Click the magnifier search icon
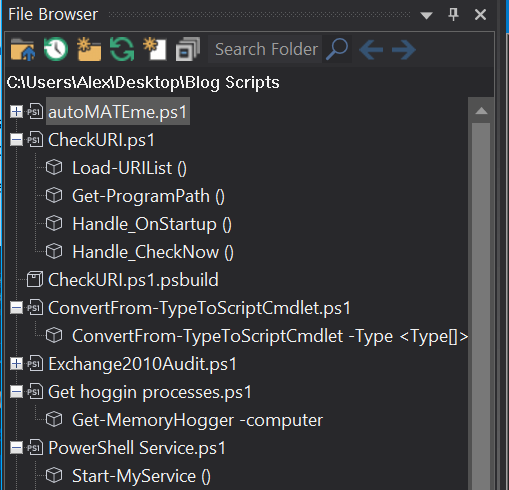Viewport: 509px width, 490px height. coord(337,49)
